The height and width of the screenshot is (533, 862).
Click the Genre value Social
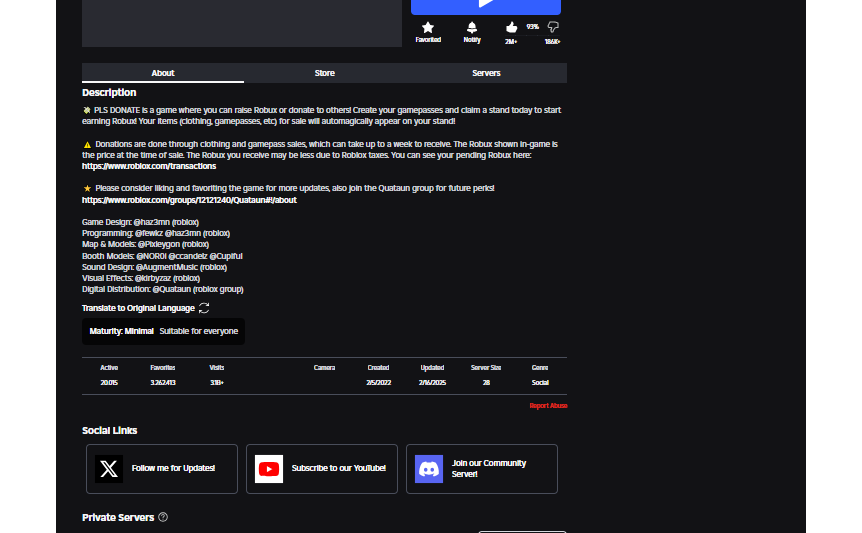540,382
